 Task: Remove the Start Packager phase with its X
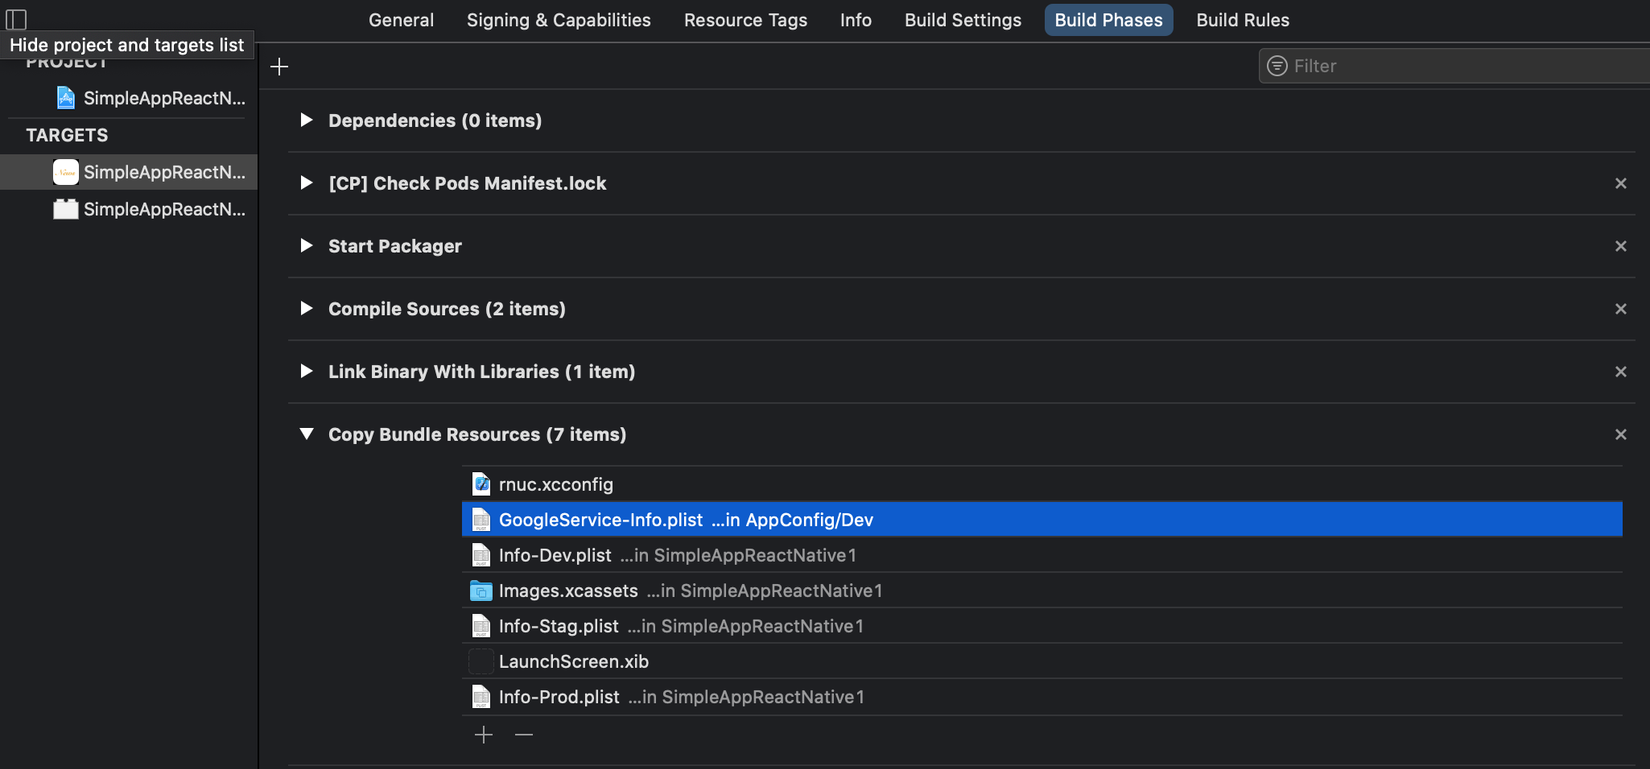(x=1620, y=246)
